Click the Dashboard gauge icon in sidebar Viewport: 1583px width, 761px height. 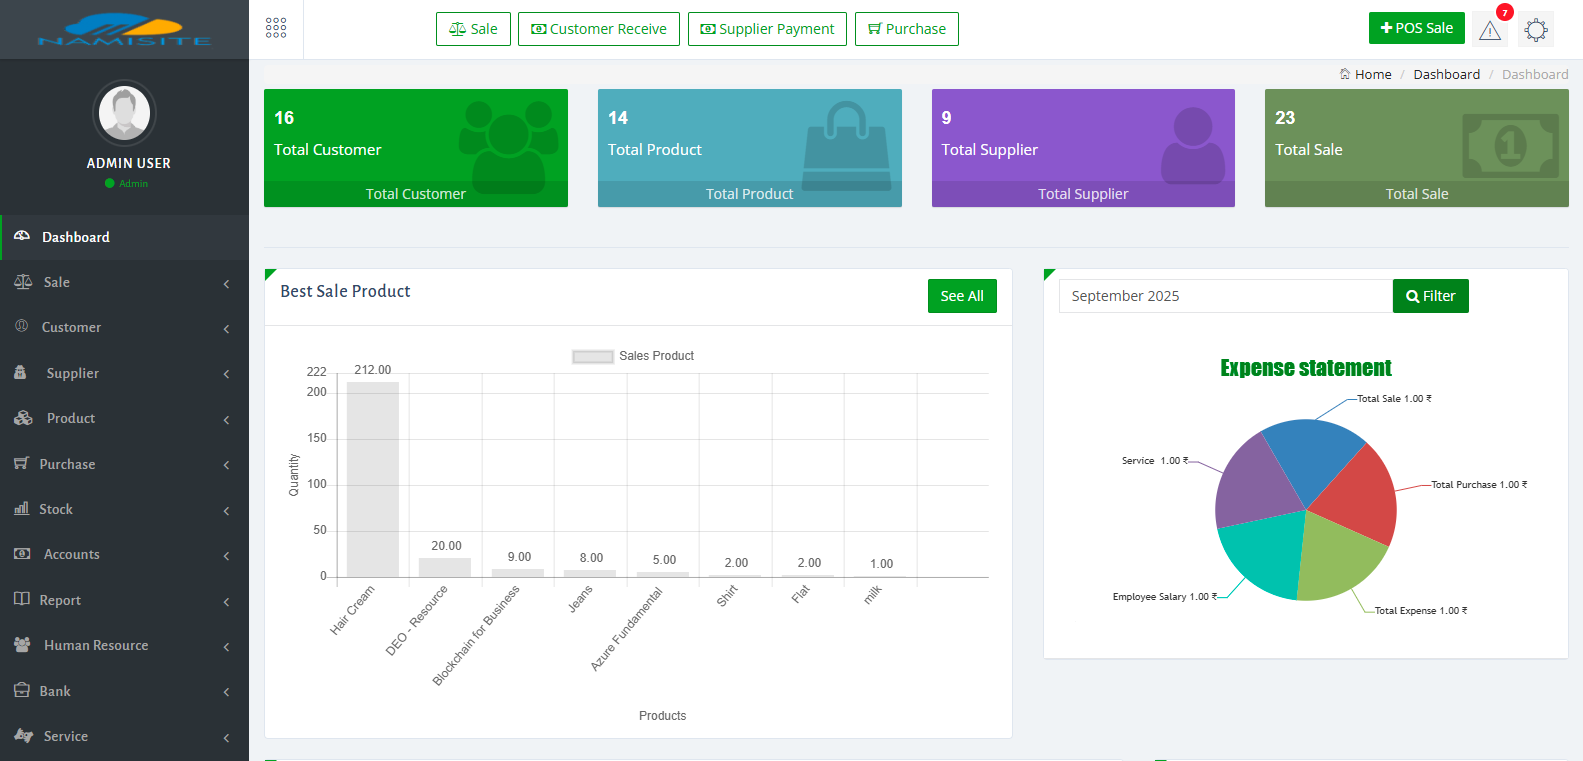[x=22, y=237]
